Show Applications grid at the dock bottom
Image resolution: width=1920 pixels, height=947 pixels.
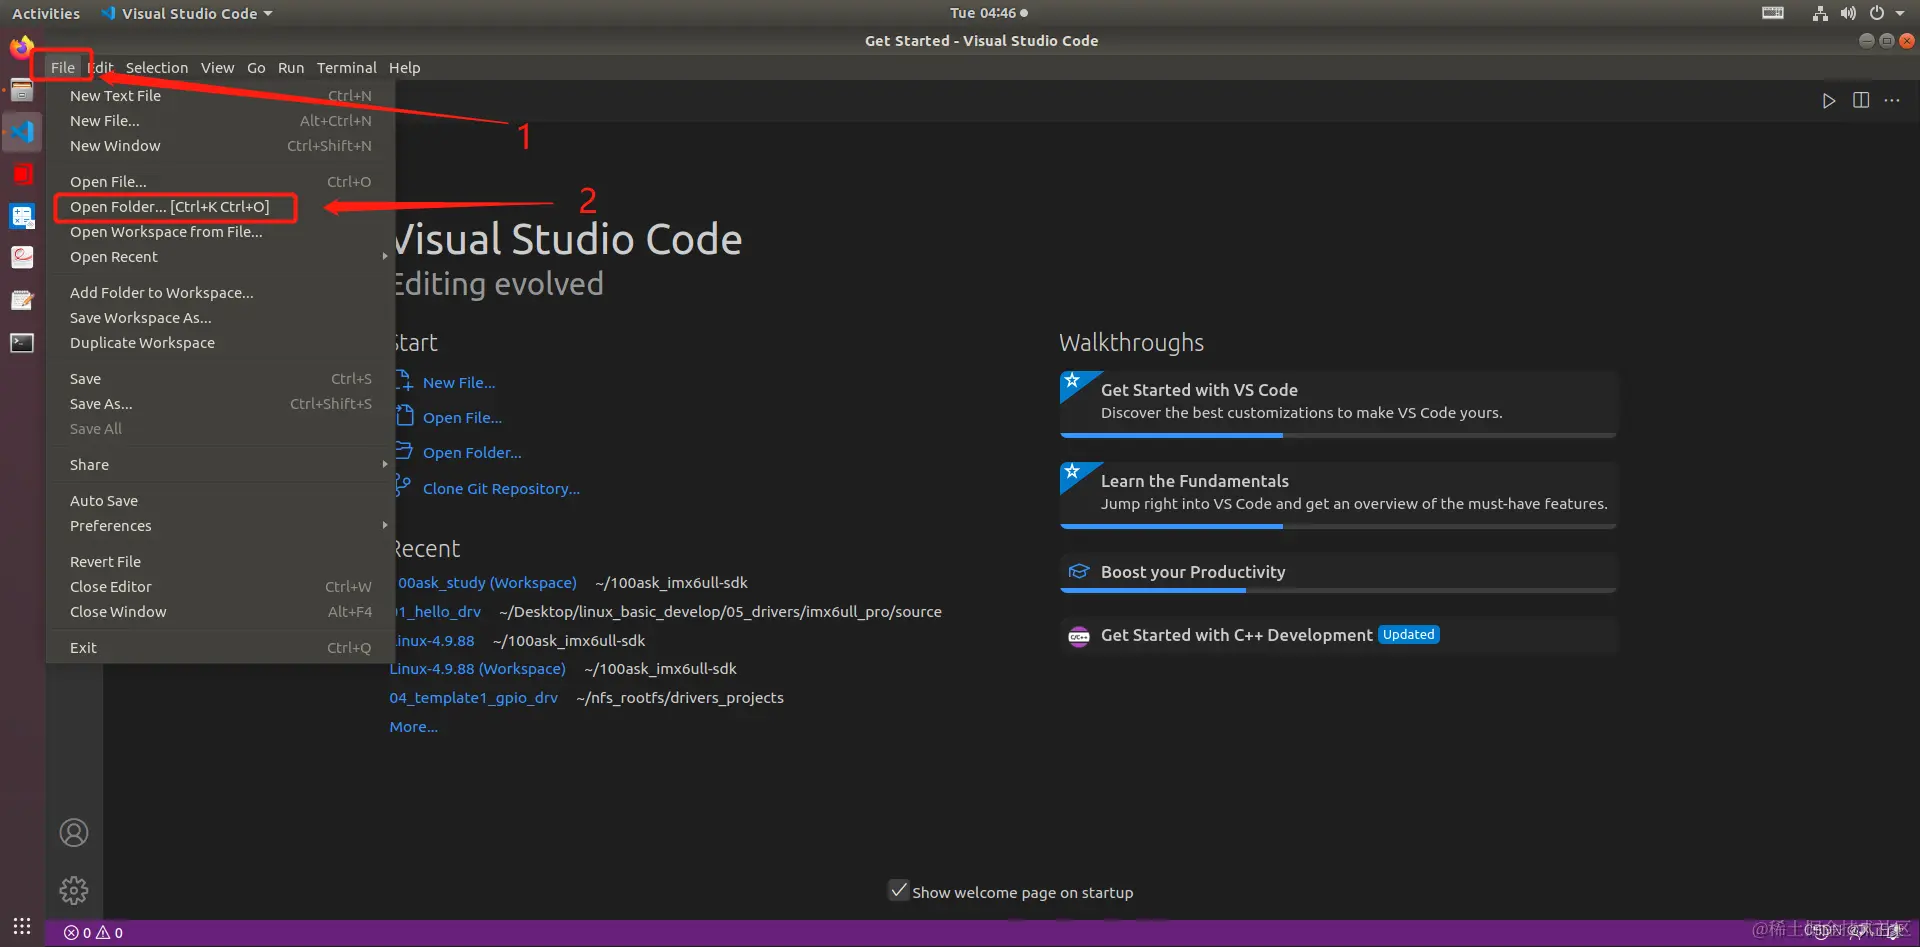click(22, 926)
